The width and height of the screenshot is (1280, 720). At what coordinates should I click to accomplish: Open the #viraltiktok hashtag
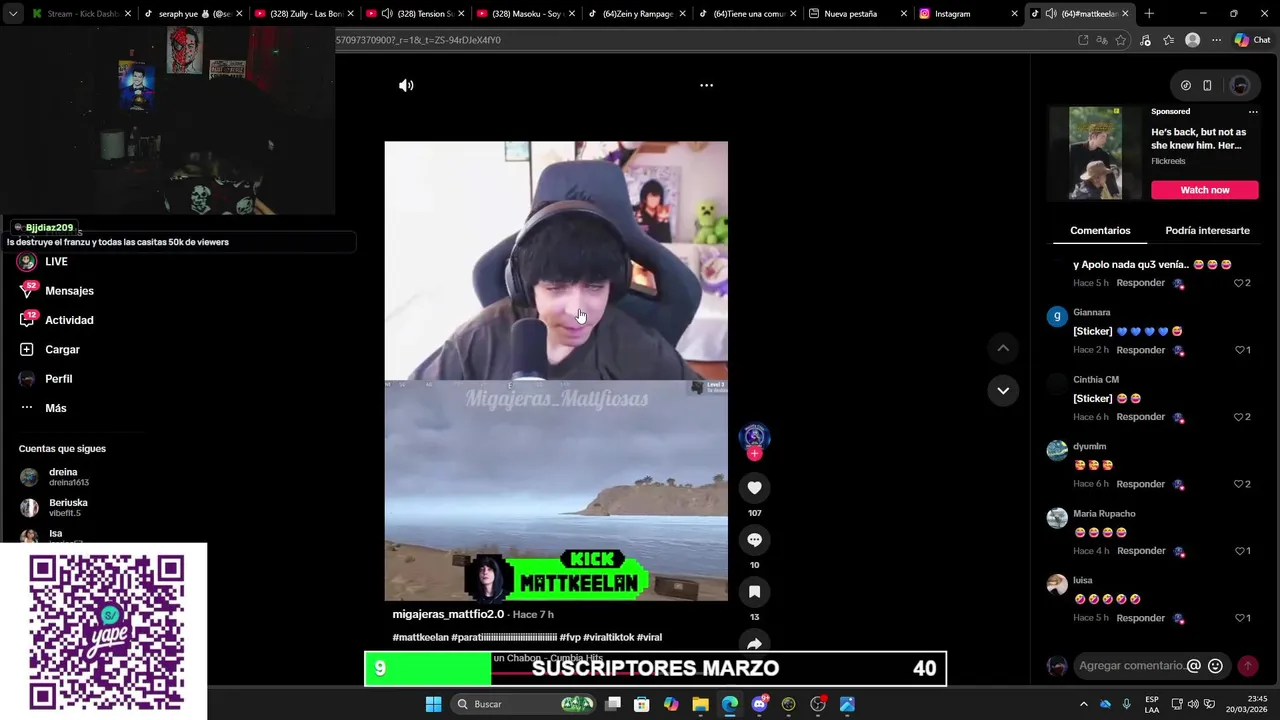click(x=608, y=637)
